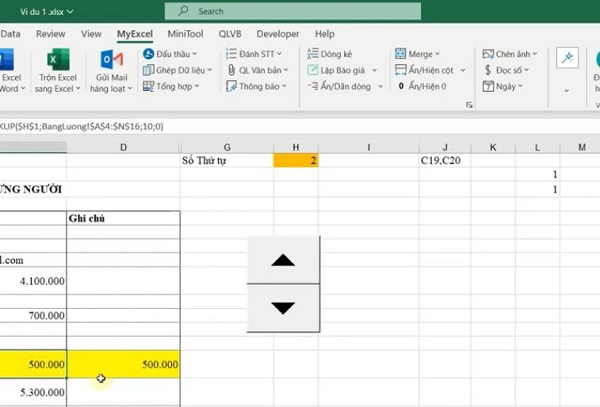The height and width of the screenshot is (407, 600).
Task: Expand the Ghép Dữ liệu dropdown arrow
Action: pos(209,70)
